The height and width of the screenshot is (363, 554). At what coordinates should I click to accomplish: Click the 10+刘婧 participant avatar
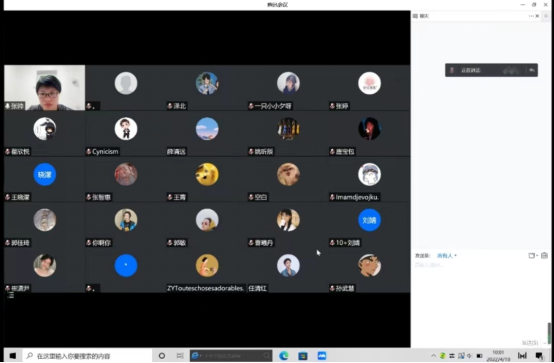click(x=370, y=220)
